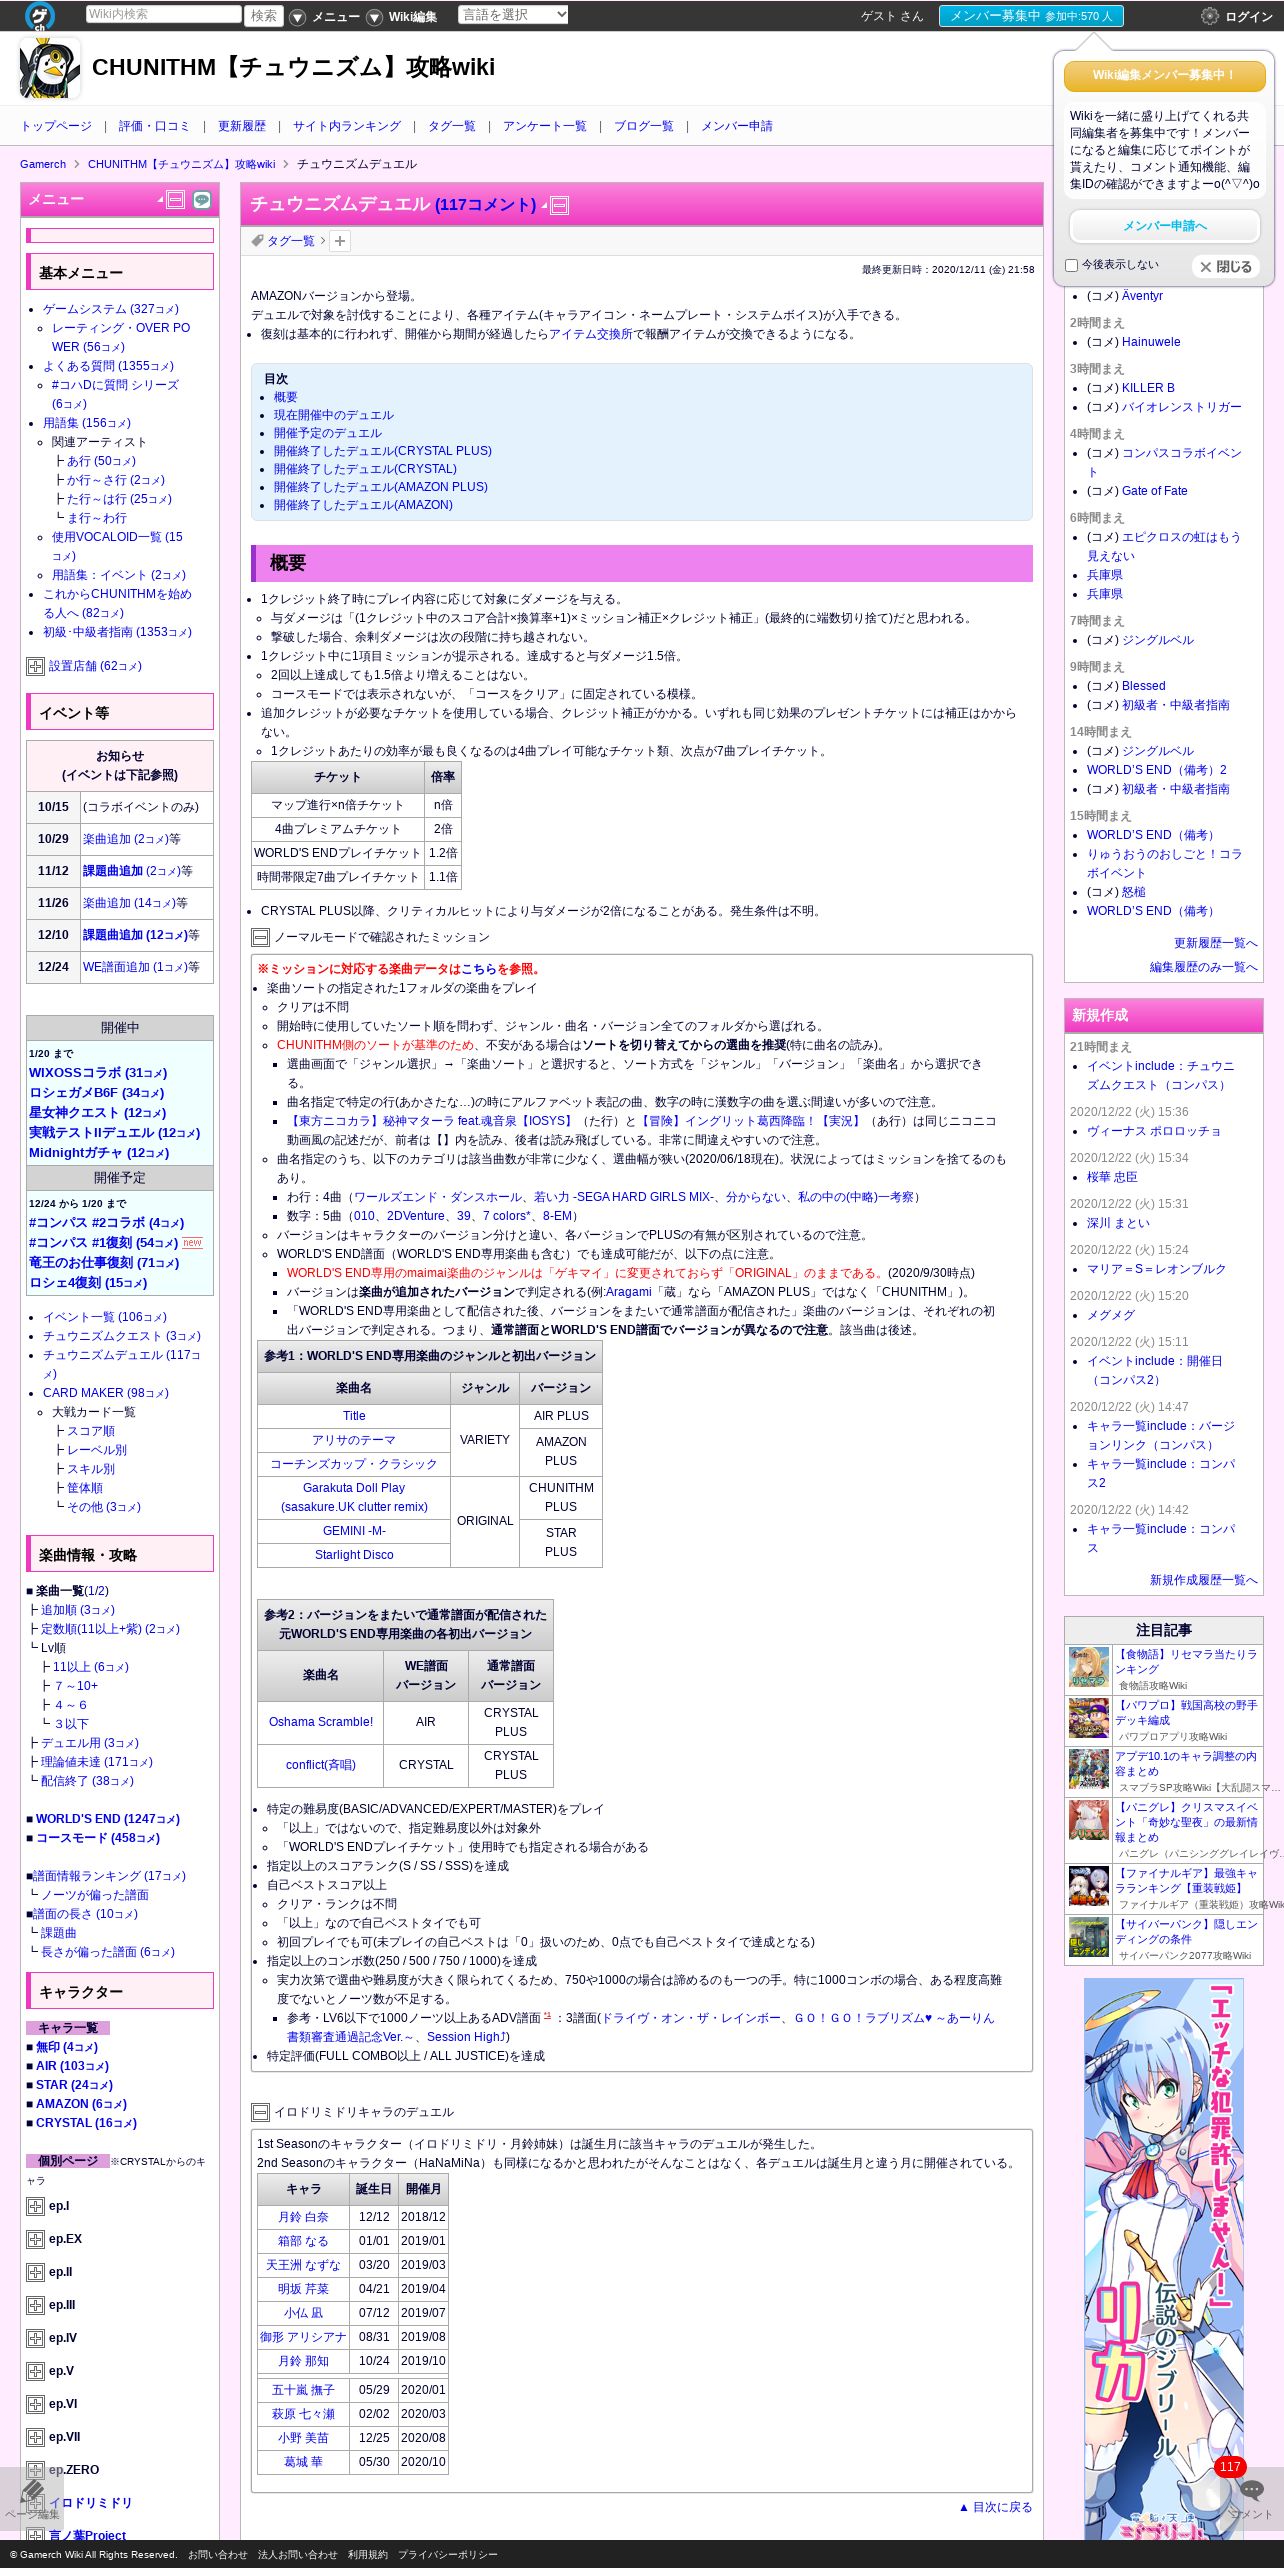Expand the ep.I character list
This screenshot has height=2568, width=1284.
pos(35,2207)
